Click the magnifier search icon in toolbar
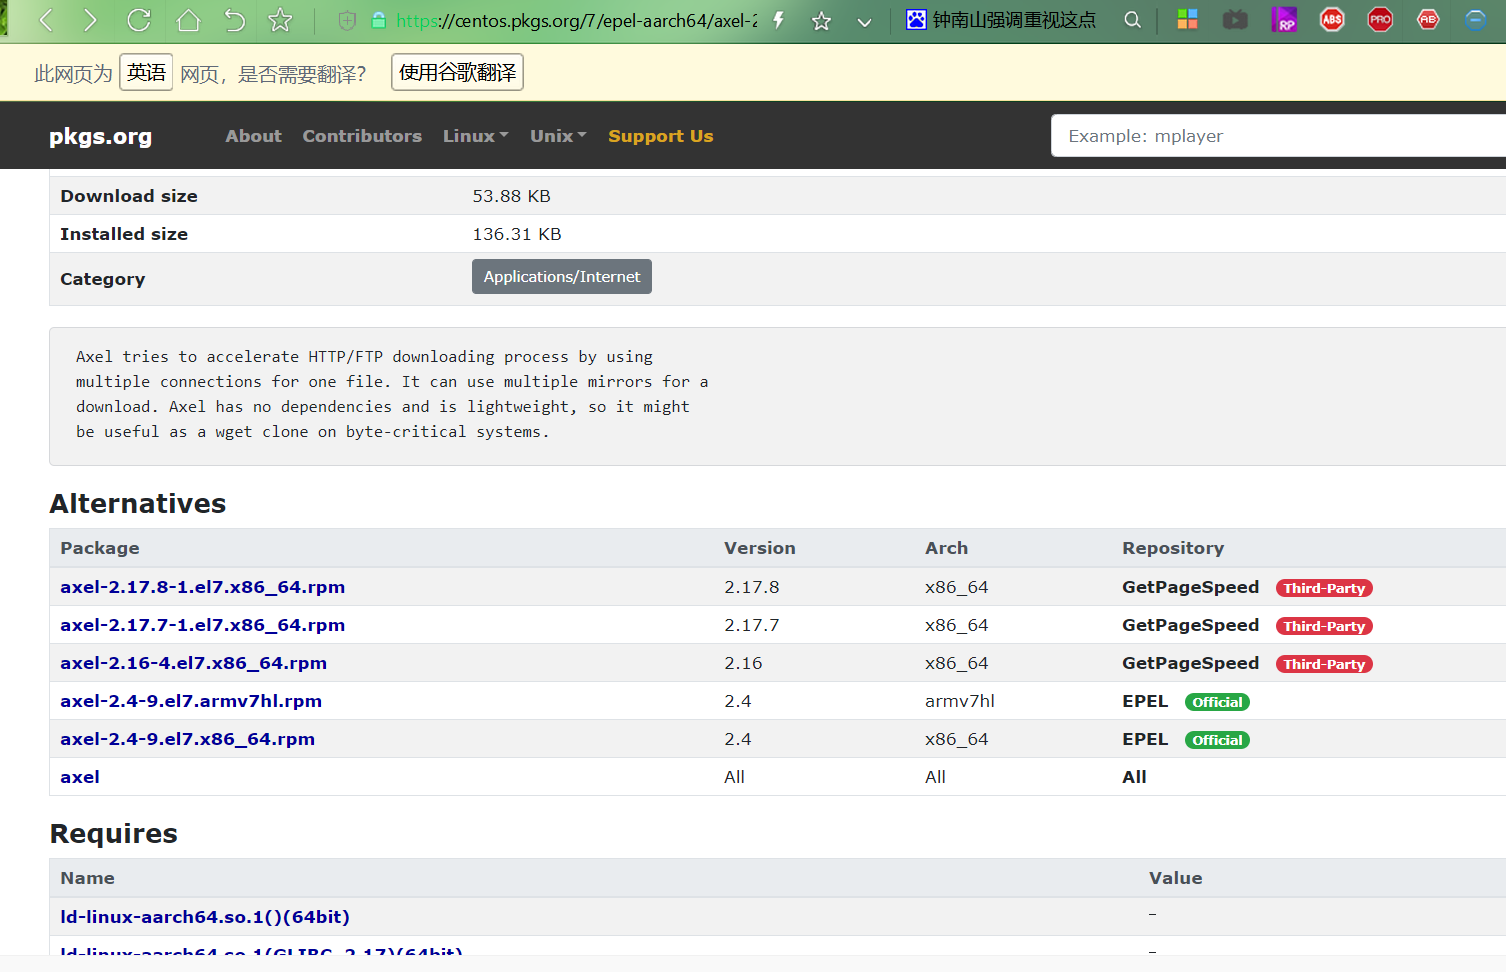1506x972 pixels. pyautogui.click(x=1132, y=20)
